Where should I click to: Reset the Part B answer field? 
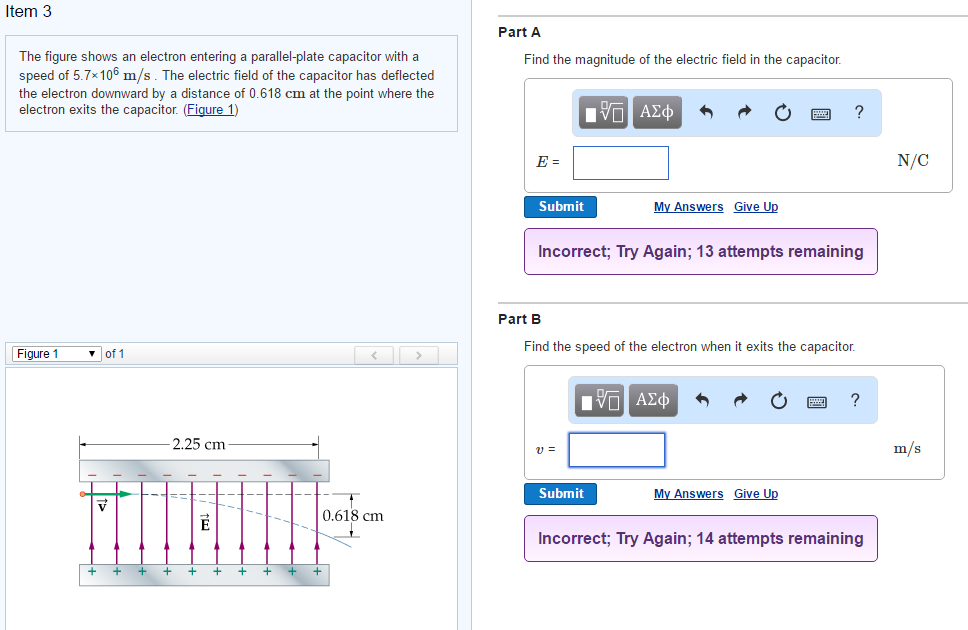coord(779,400)
